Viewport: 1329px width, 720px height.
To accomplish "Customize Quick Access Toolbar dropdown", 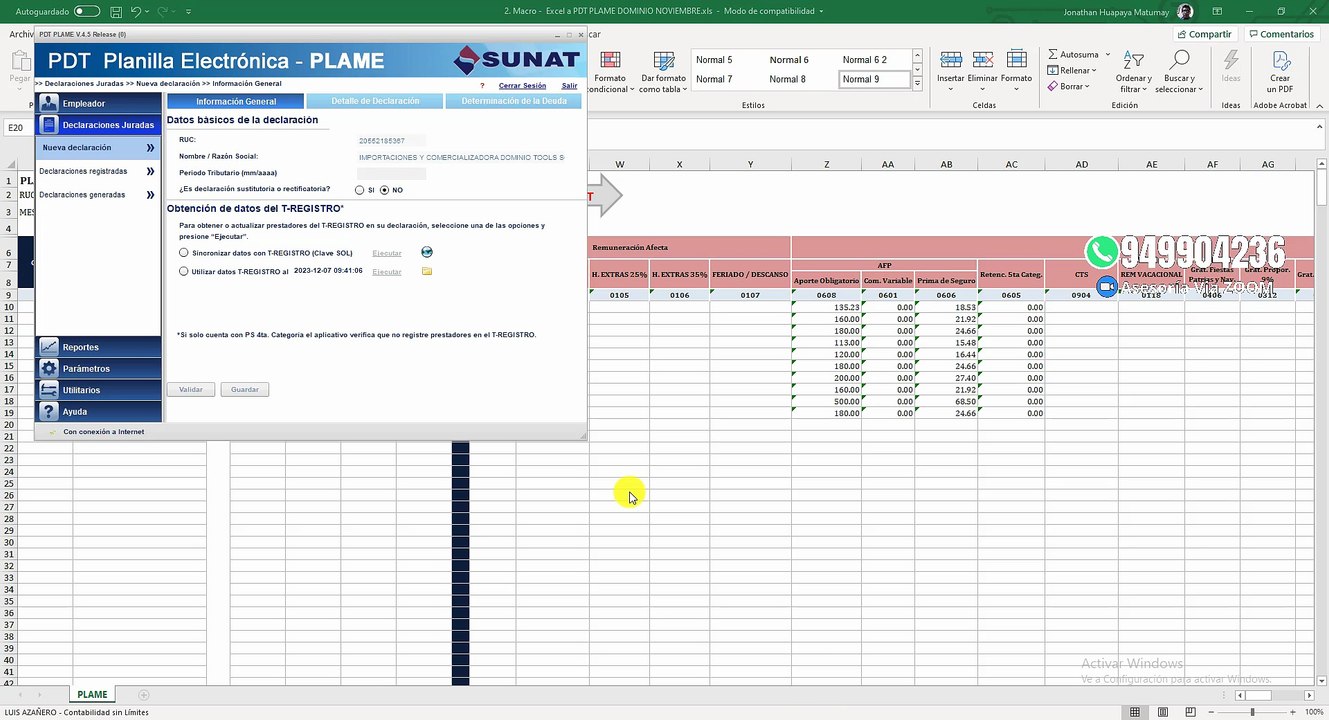I will click(188, 11).
